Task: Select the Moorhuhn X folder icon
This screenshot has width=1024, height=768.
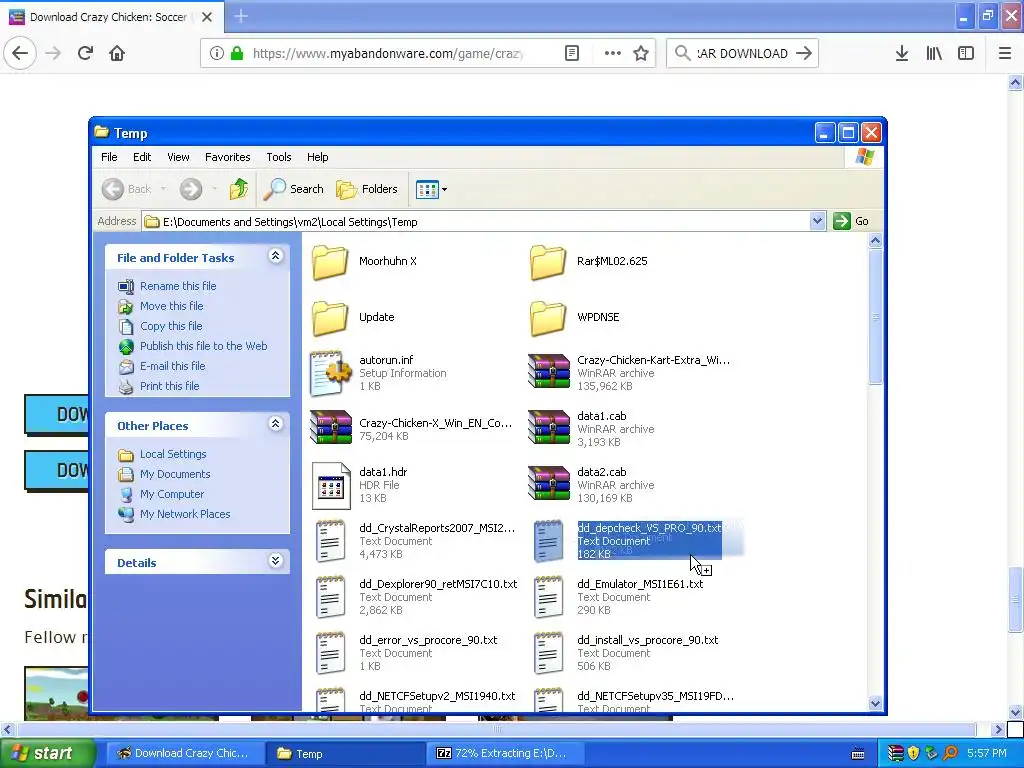Action: tap(330, 262)
